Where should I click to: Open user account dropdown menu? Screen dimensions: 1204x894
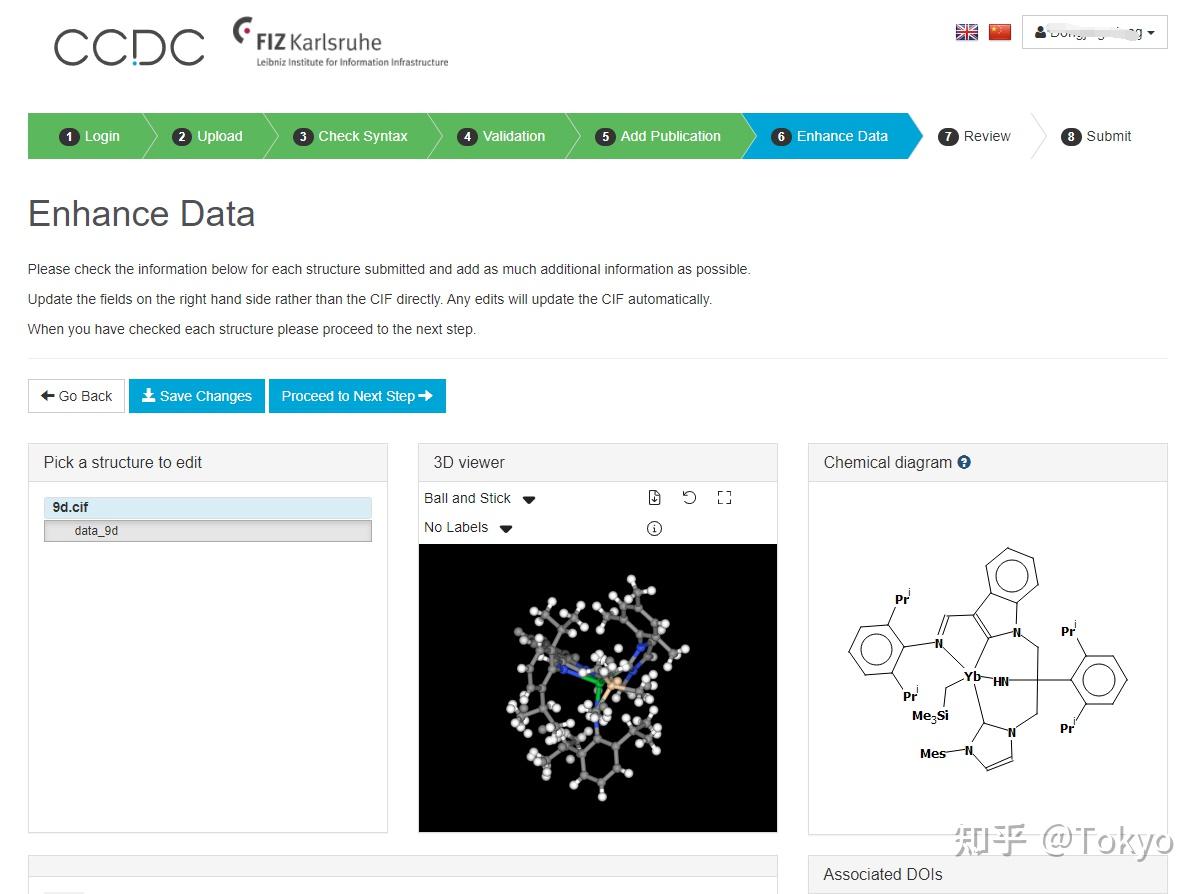click(1094, 32)
